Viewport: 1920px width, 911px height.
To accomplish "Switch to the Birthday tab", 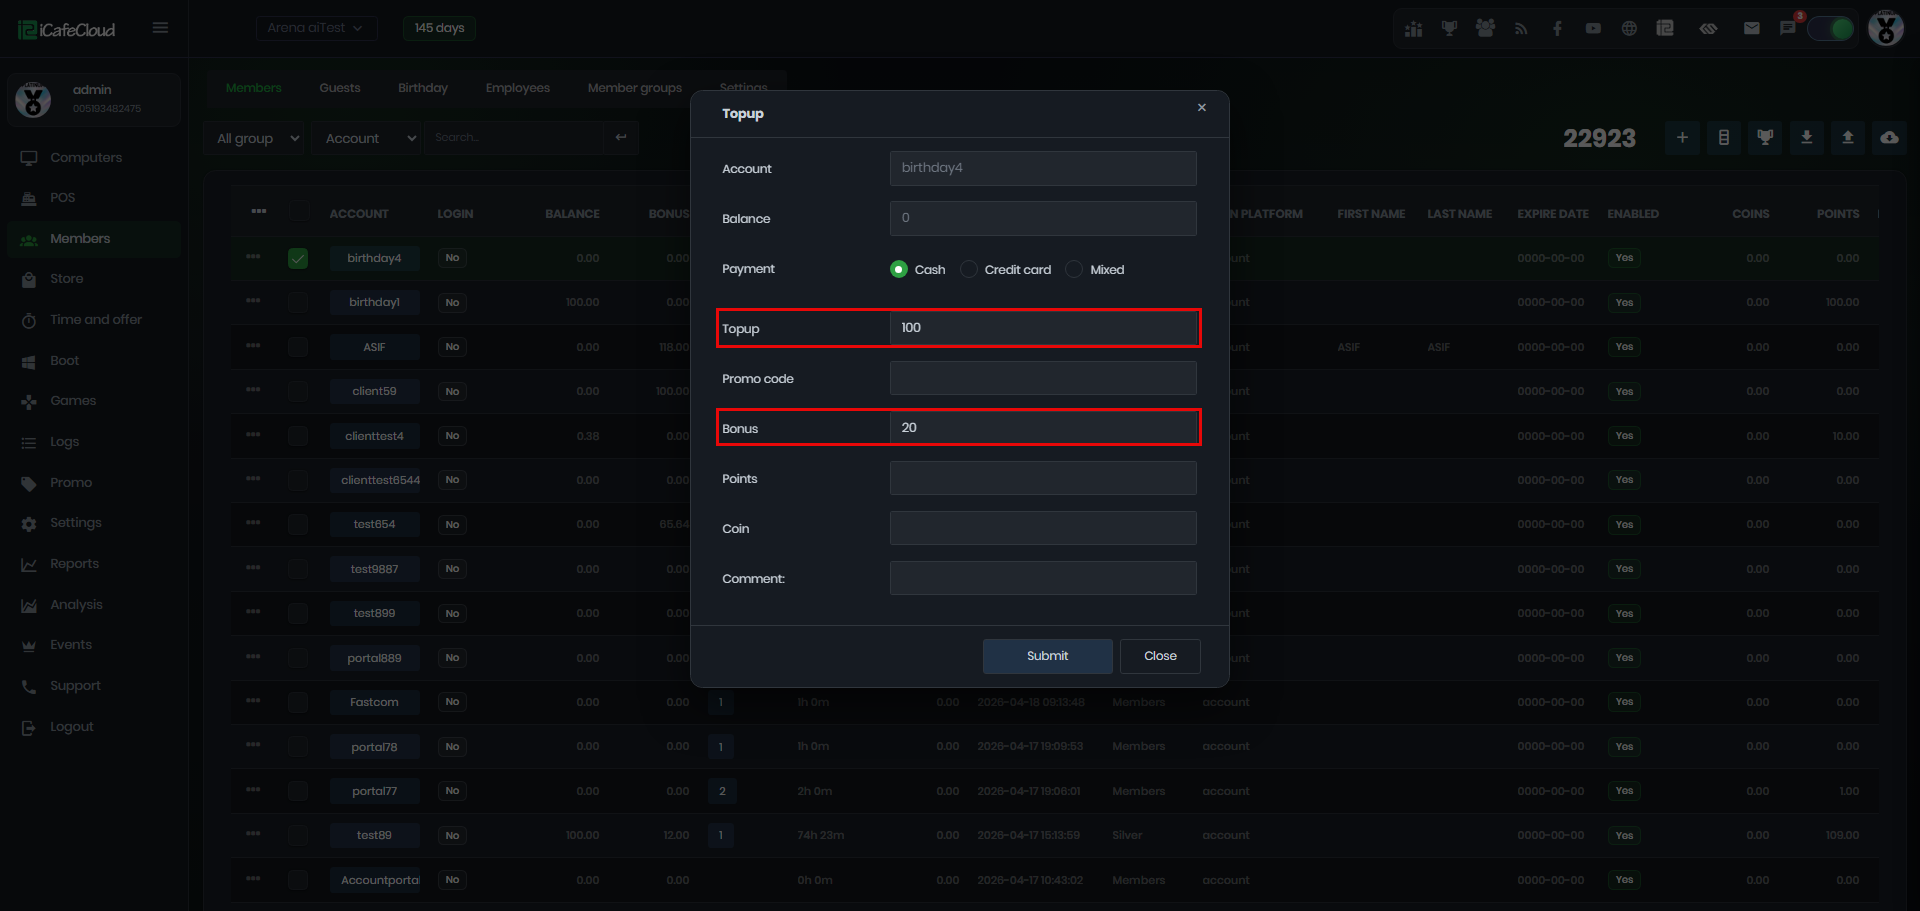I will (423, 88).
